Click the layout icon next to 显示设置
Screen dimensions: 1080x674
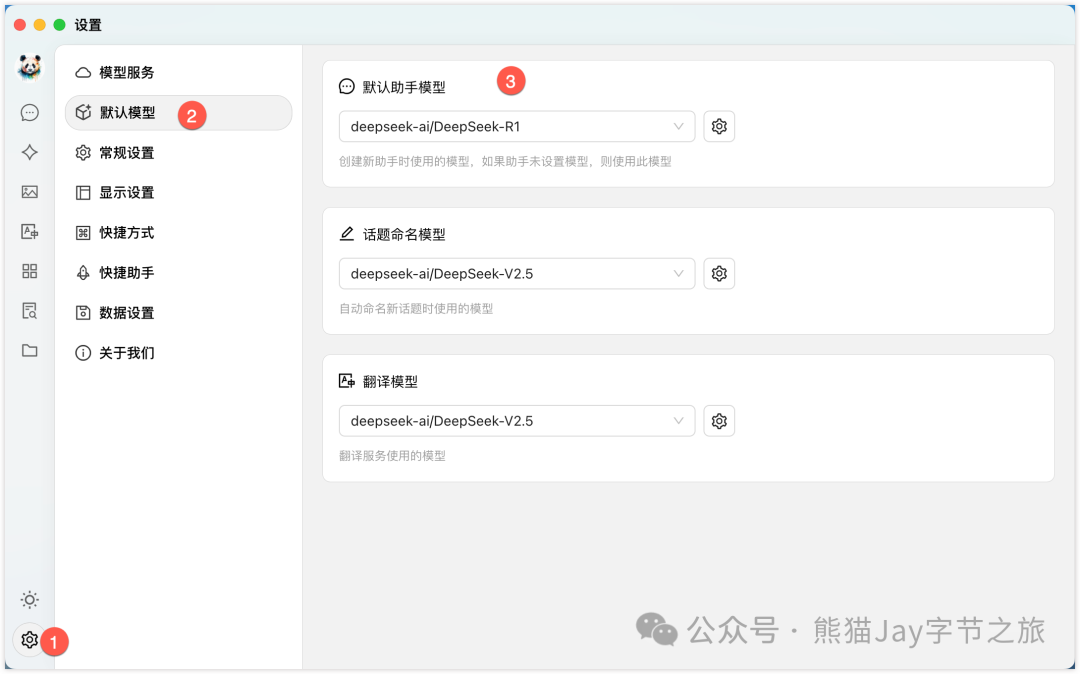[83, 193]
